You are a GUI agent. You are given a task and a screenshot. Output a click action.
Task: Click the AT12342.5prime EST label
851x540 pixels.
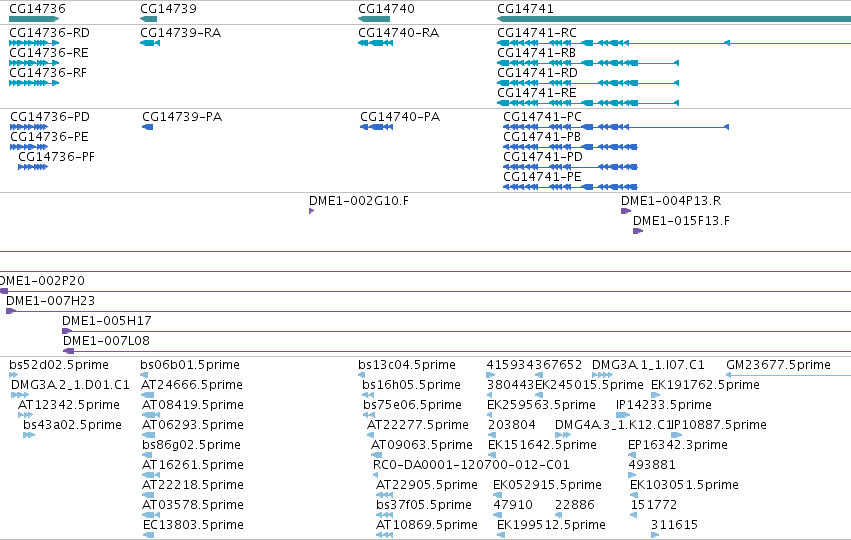point(69,405)
